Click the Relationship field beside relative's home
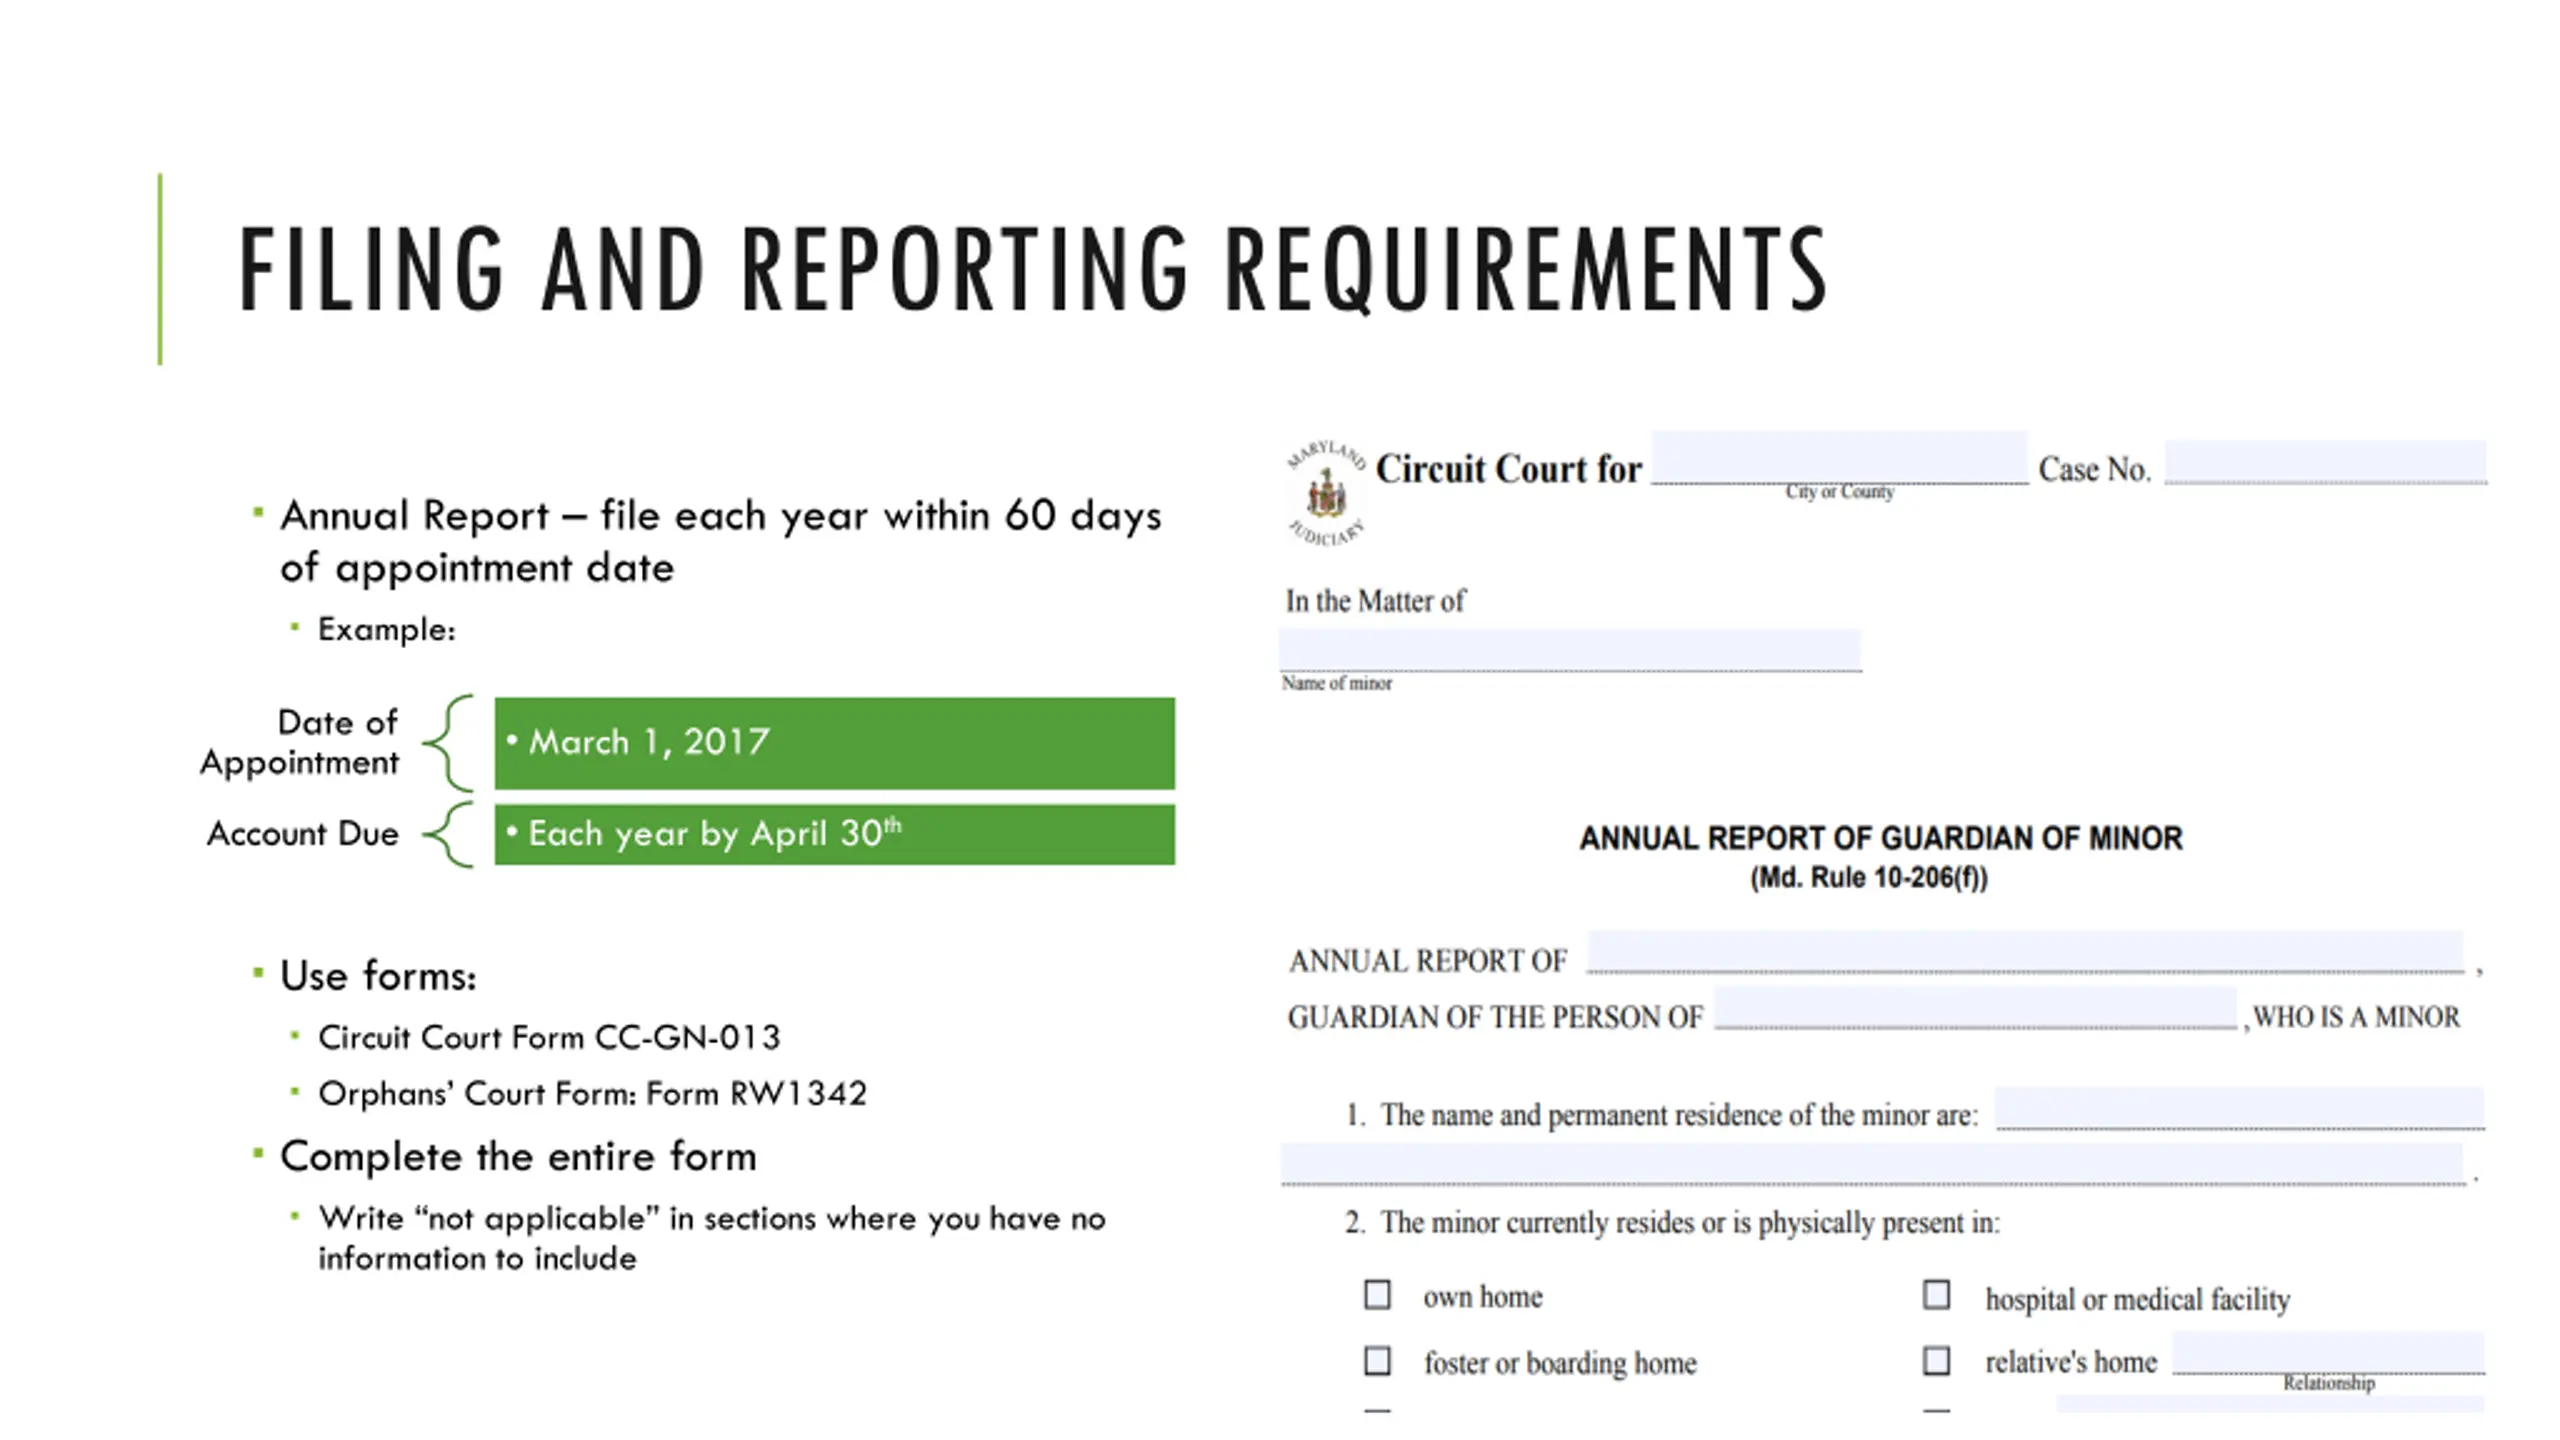The image size is (2560, 1440). [2329, 1353]
